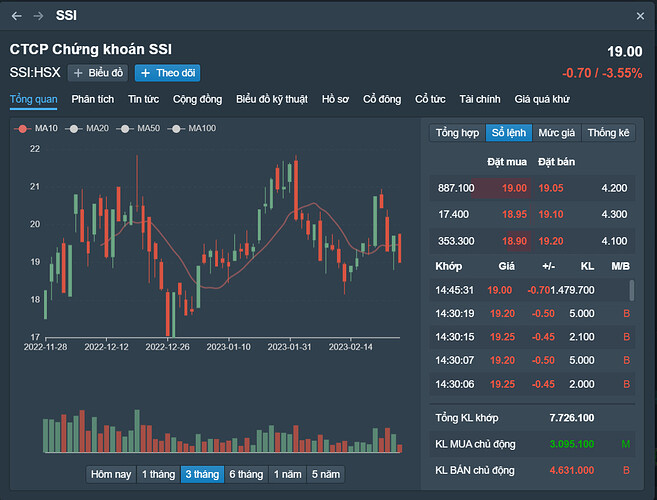Toggle the MA50 legend line
This screenshot has height=500, width=657.
[140, 128]
